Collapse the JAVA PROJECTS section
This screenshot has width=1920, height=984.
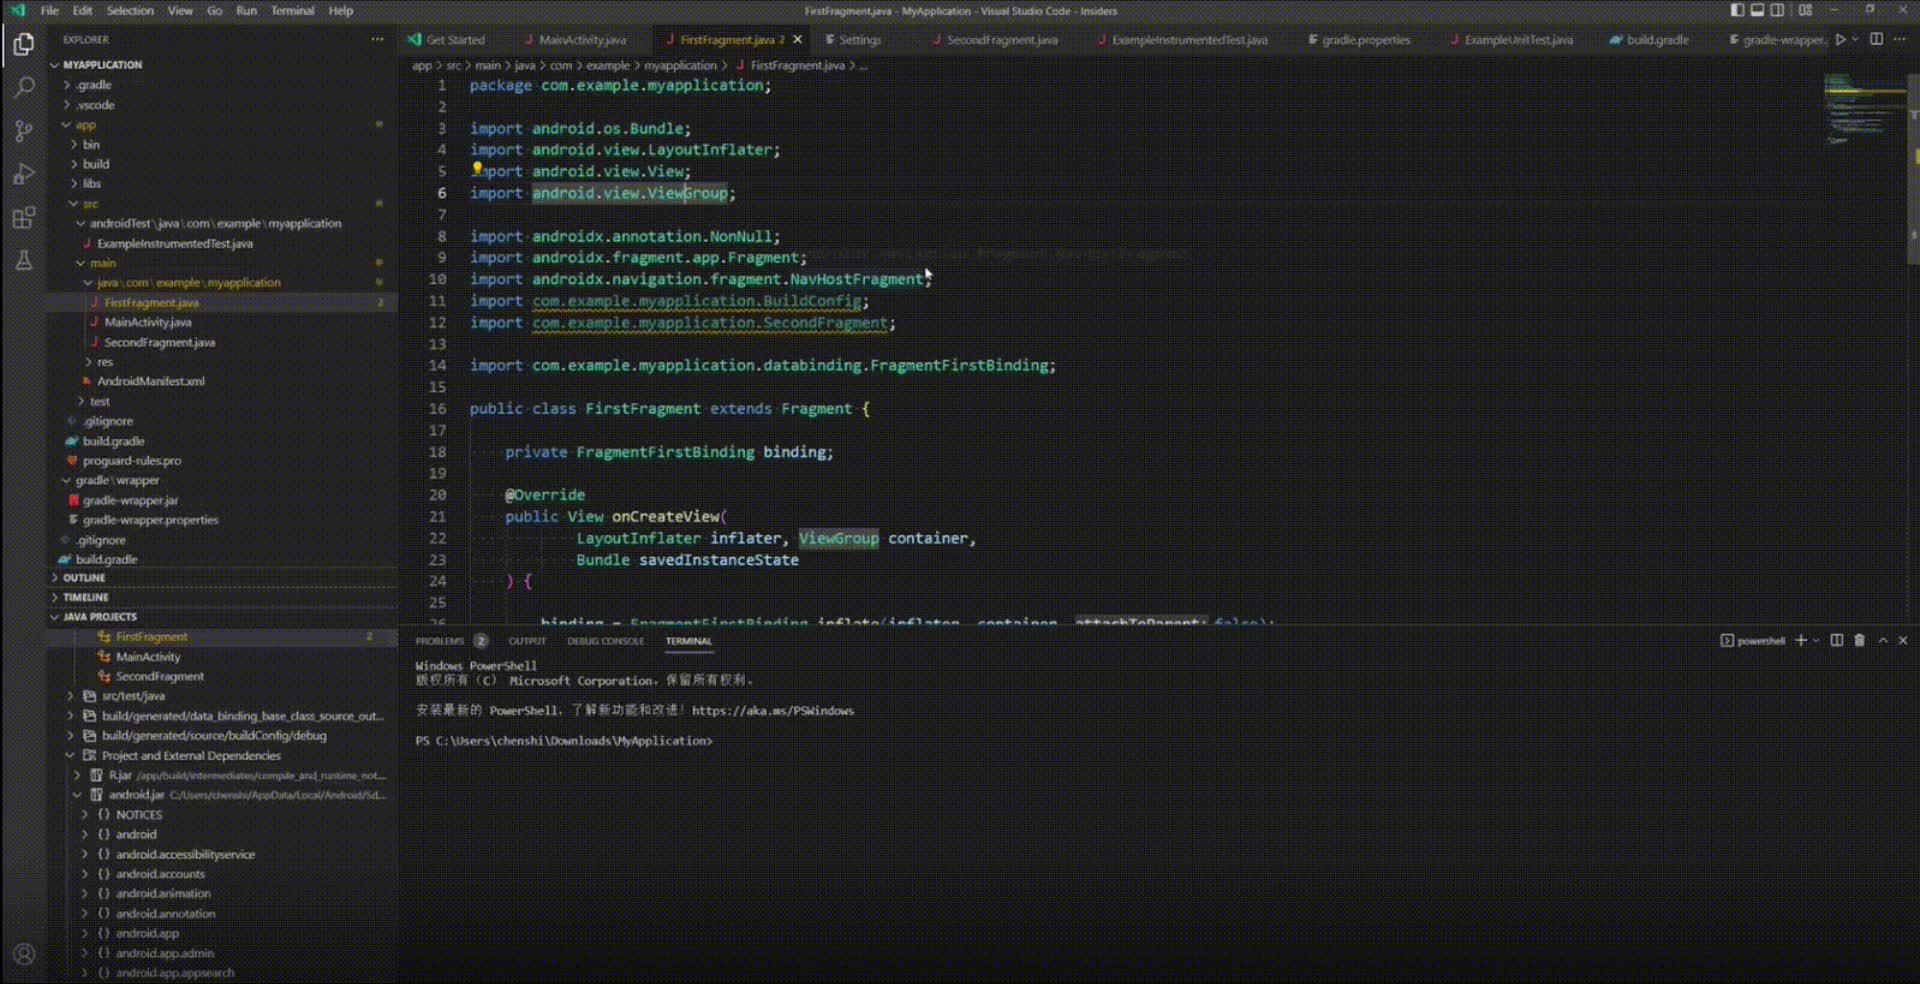(99, 617)
